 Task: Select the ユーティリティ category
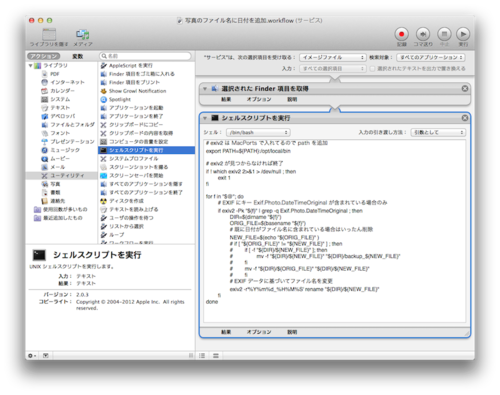[x=67, y=176]
